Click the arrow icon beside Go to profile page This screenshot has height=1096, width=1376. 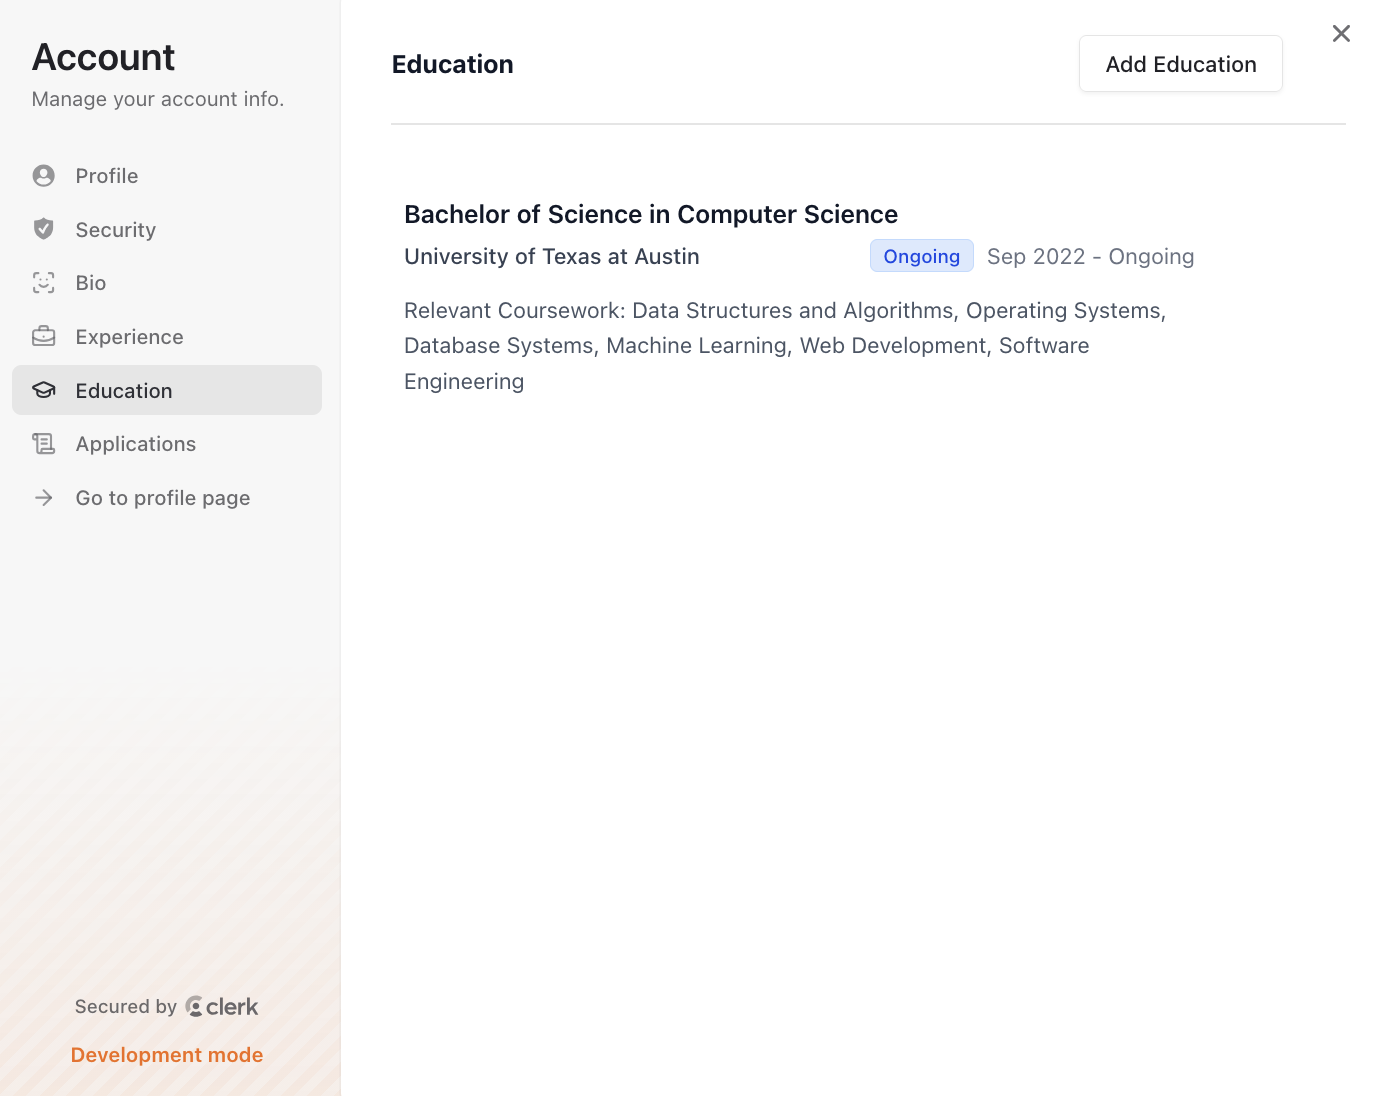coord(44,498)
